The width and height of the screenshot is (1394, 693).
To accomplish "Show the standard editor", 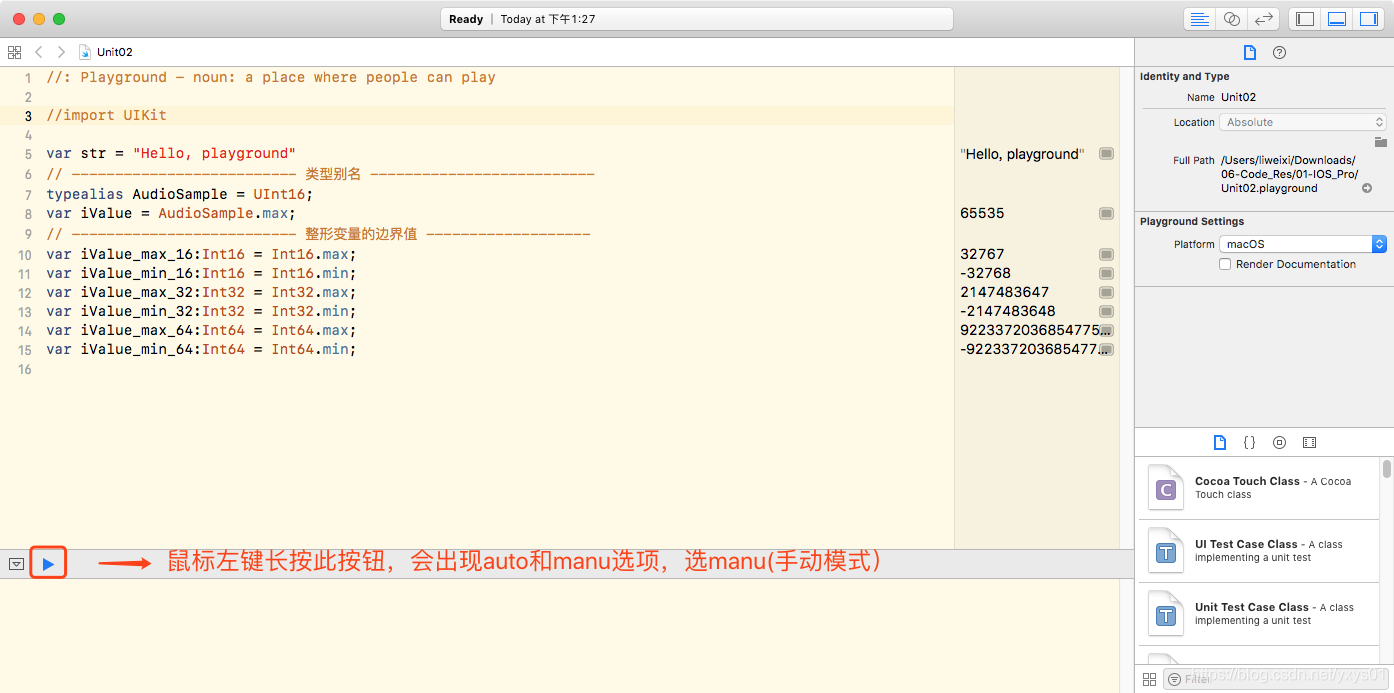I will coord(1200,19).
